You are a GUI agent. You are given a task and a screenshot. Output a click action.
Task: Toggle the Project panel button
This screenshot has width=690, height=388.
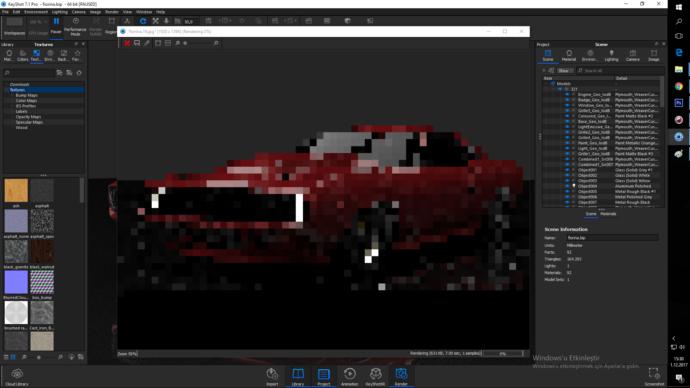323,377
